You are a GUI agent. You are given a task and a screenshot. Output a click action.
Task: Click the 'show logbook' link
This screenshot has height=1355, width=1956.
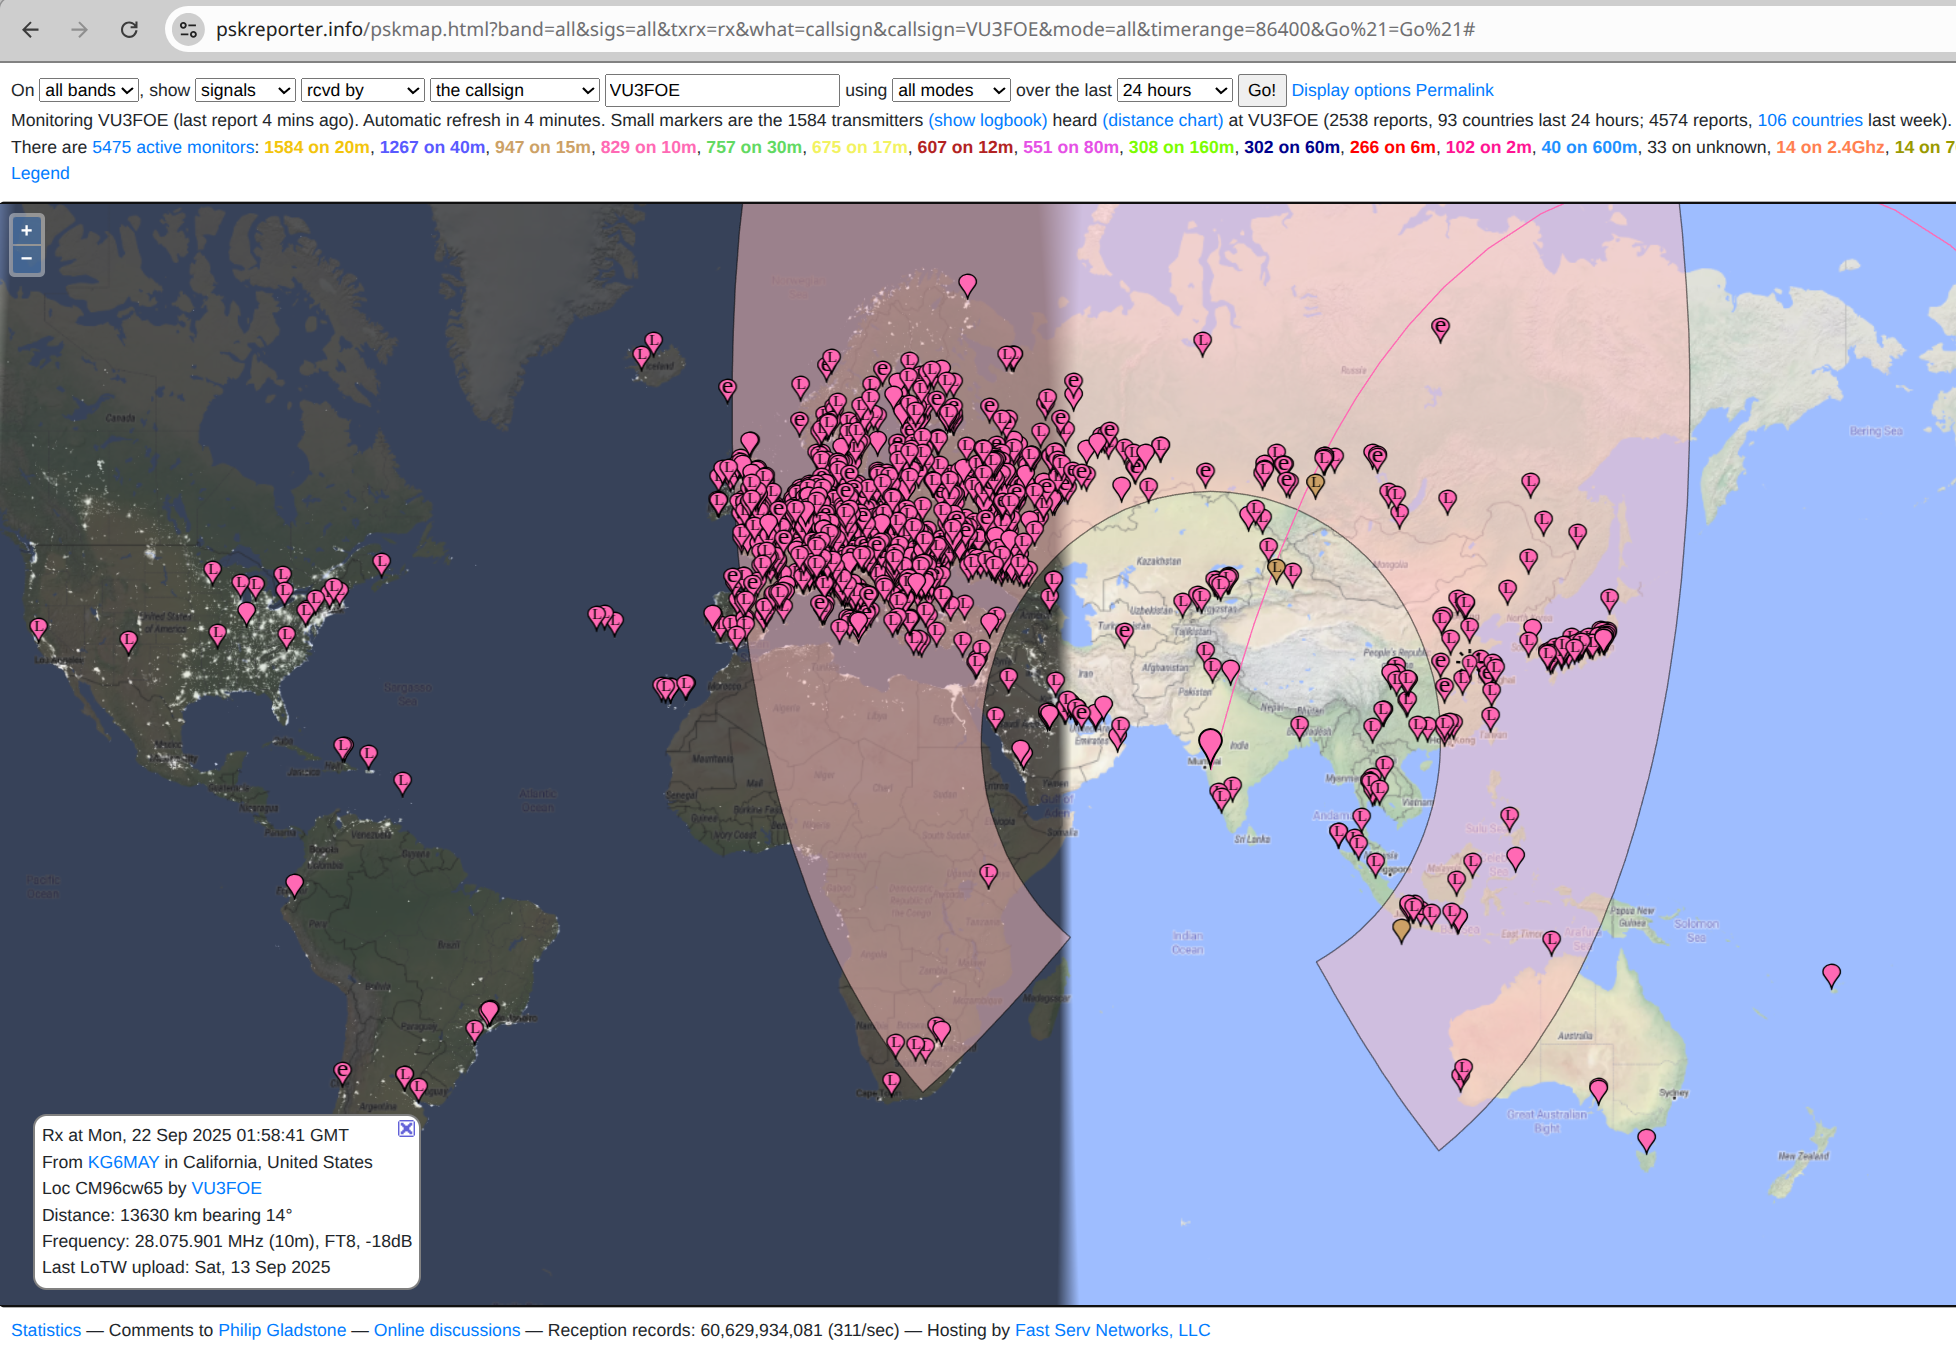click(x=988, y=120)
